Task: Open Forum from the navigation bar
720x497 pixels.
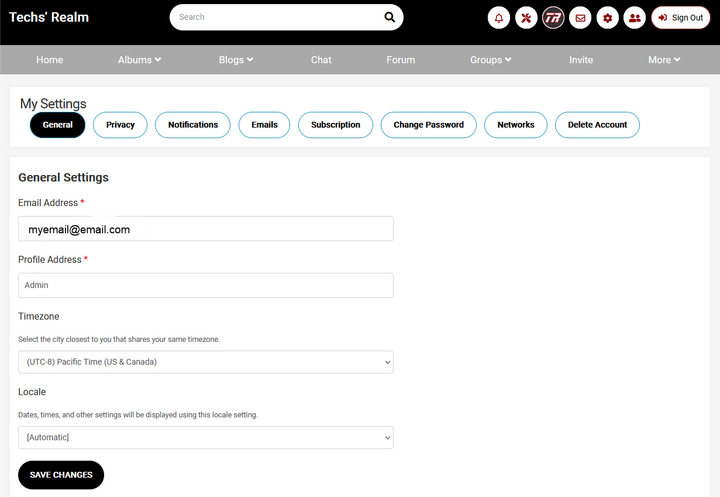Action: 400,60
